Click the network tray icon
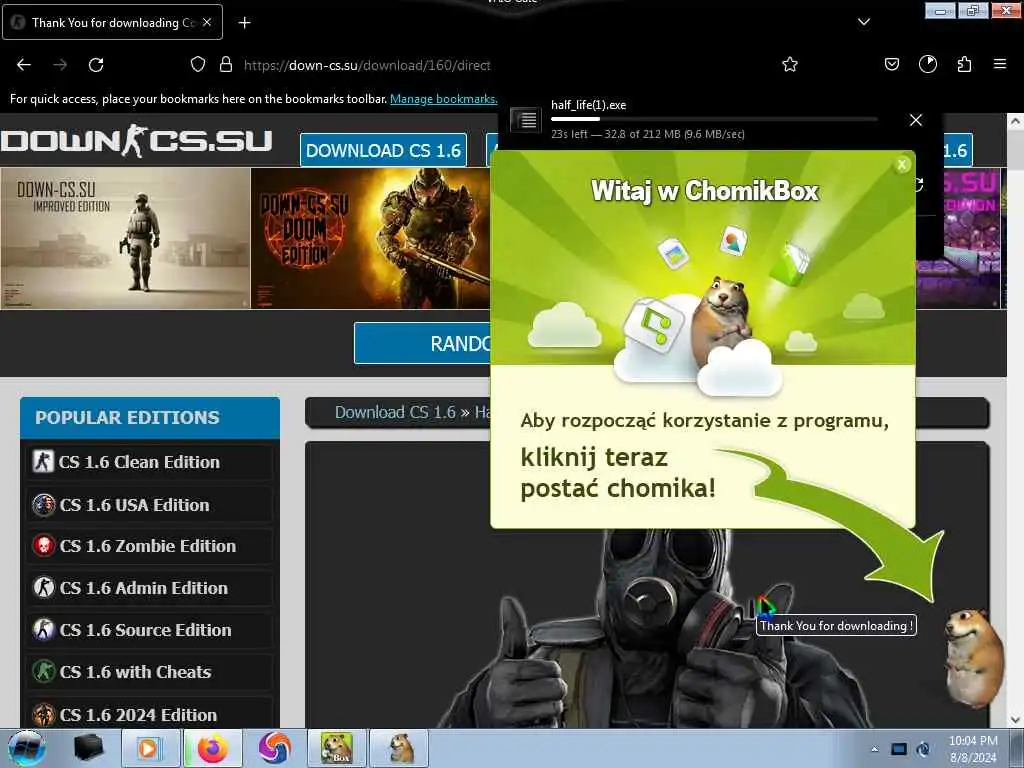Viewport: 1024px width, 768px height. [899, 749]
